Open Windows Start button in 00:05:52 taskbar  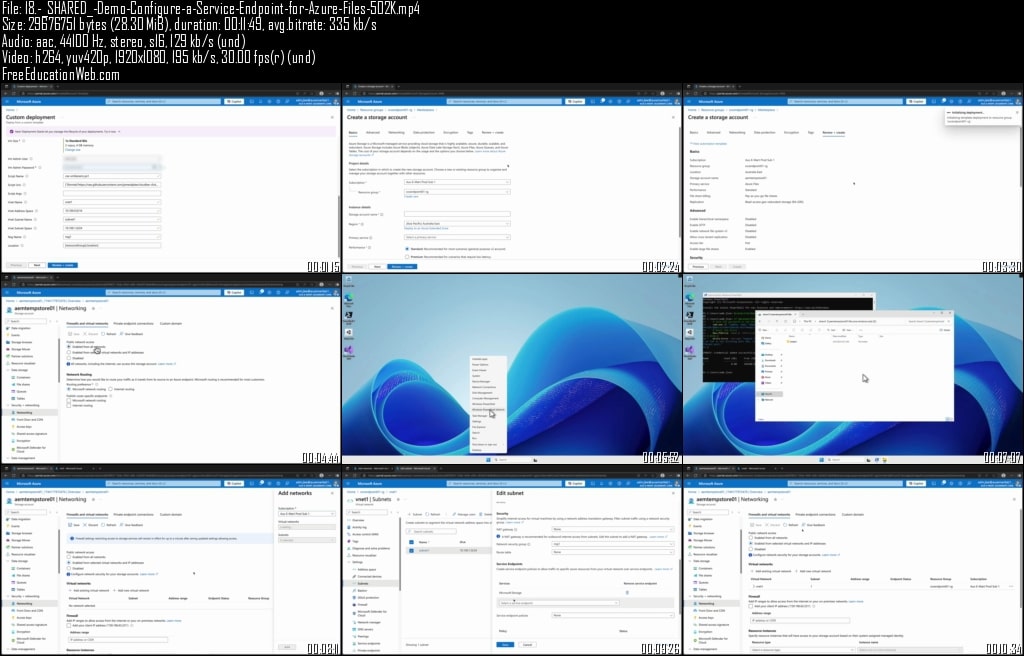pos(487,460)
